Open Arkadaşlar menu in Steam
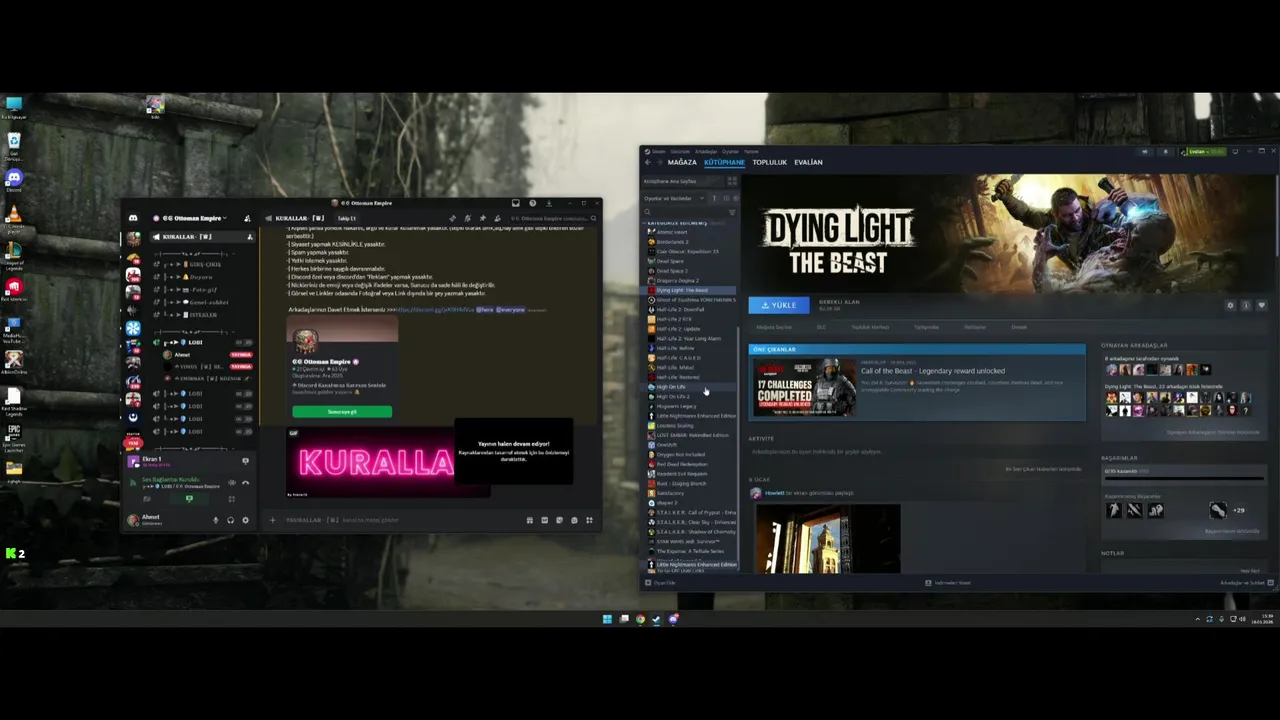Screen dimensions: 1280x720 [706, 151]
